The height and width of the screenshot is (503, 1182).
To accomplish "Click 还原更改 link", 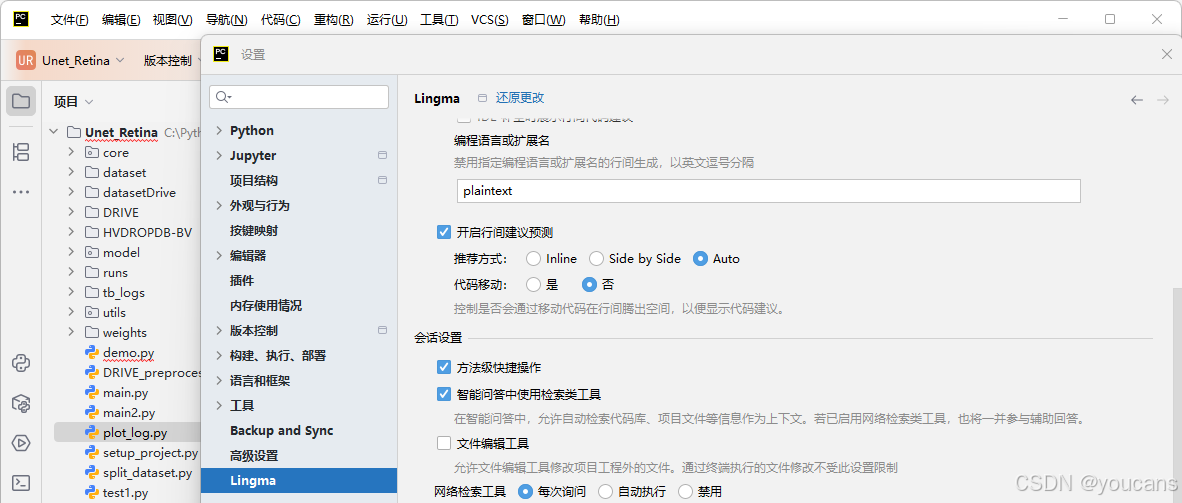I will click(x=519, y=98).
